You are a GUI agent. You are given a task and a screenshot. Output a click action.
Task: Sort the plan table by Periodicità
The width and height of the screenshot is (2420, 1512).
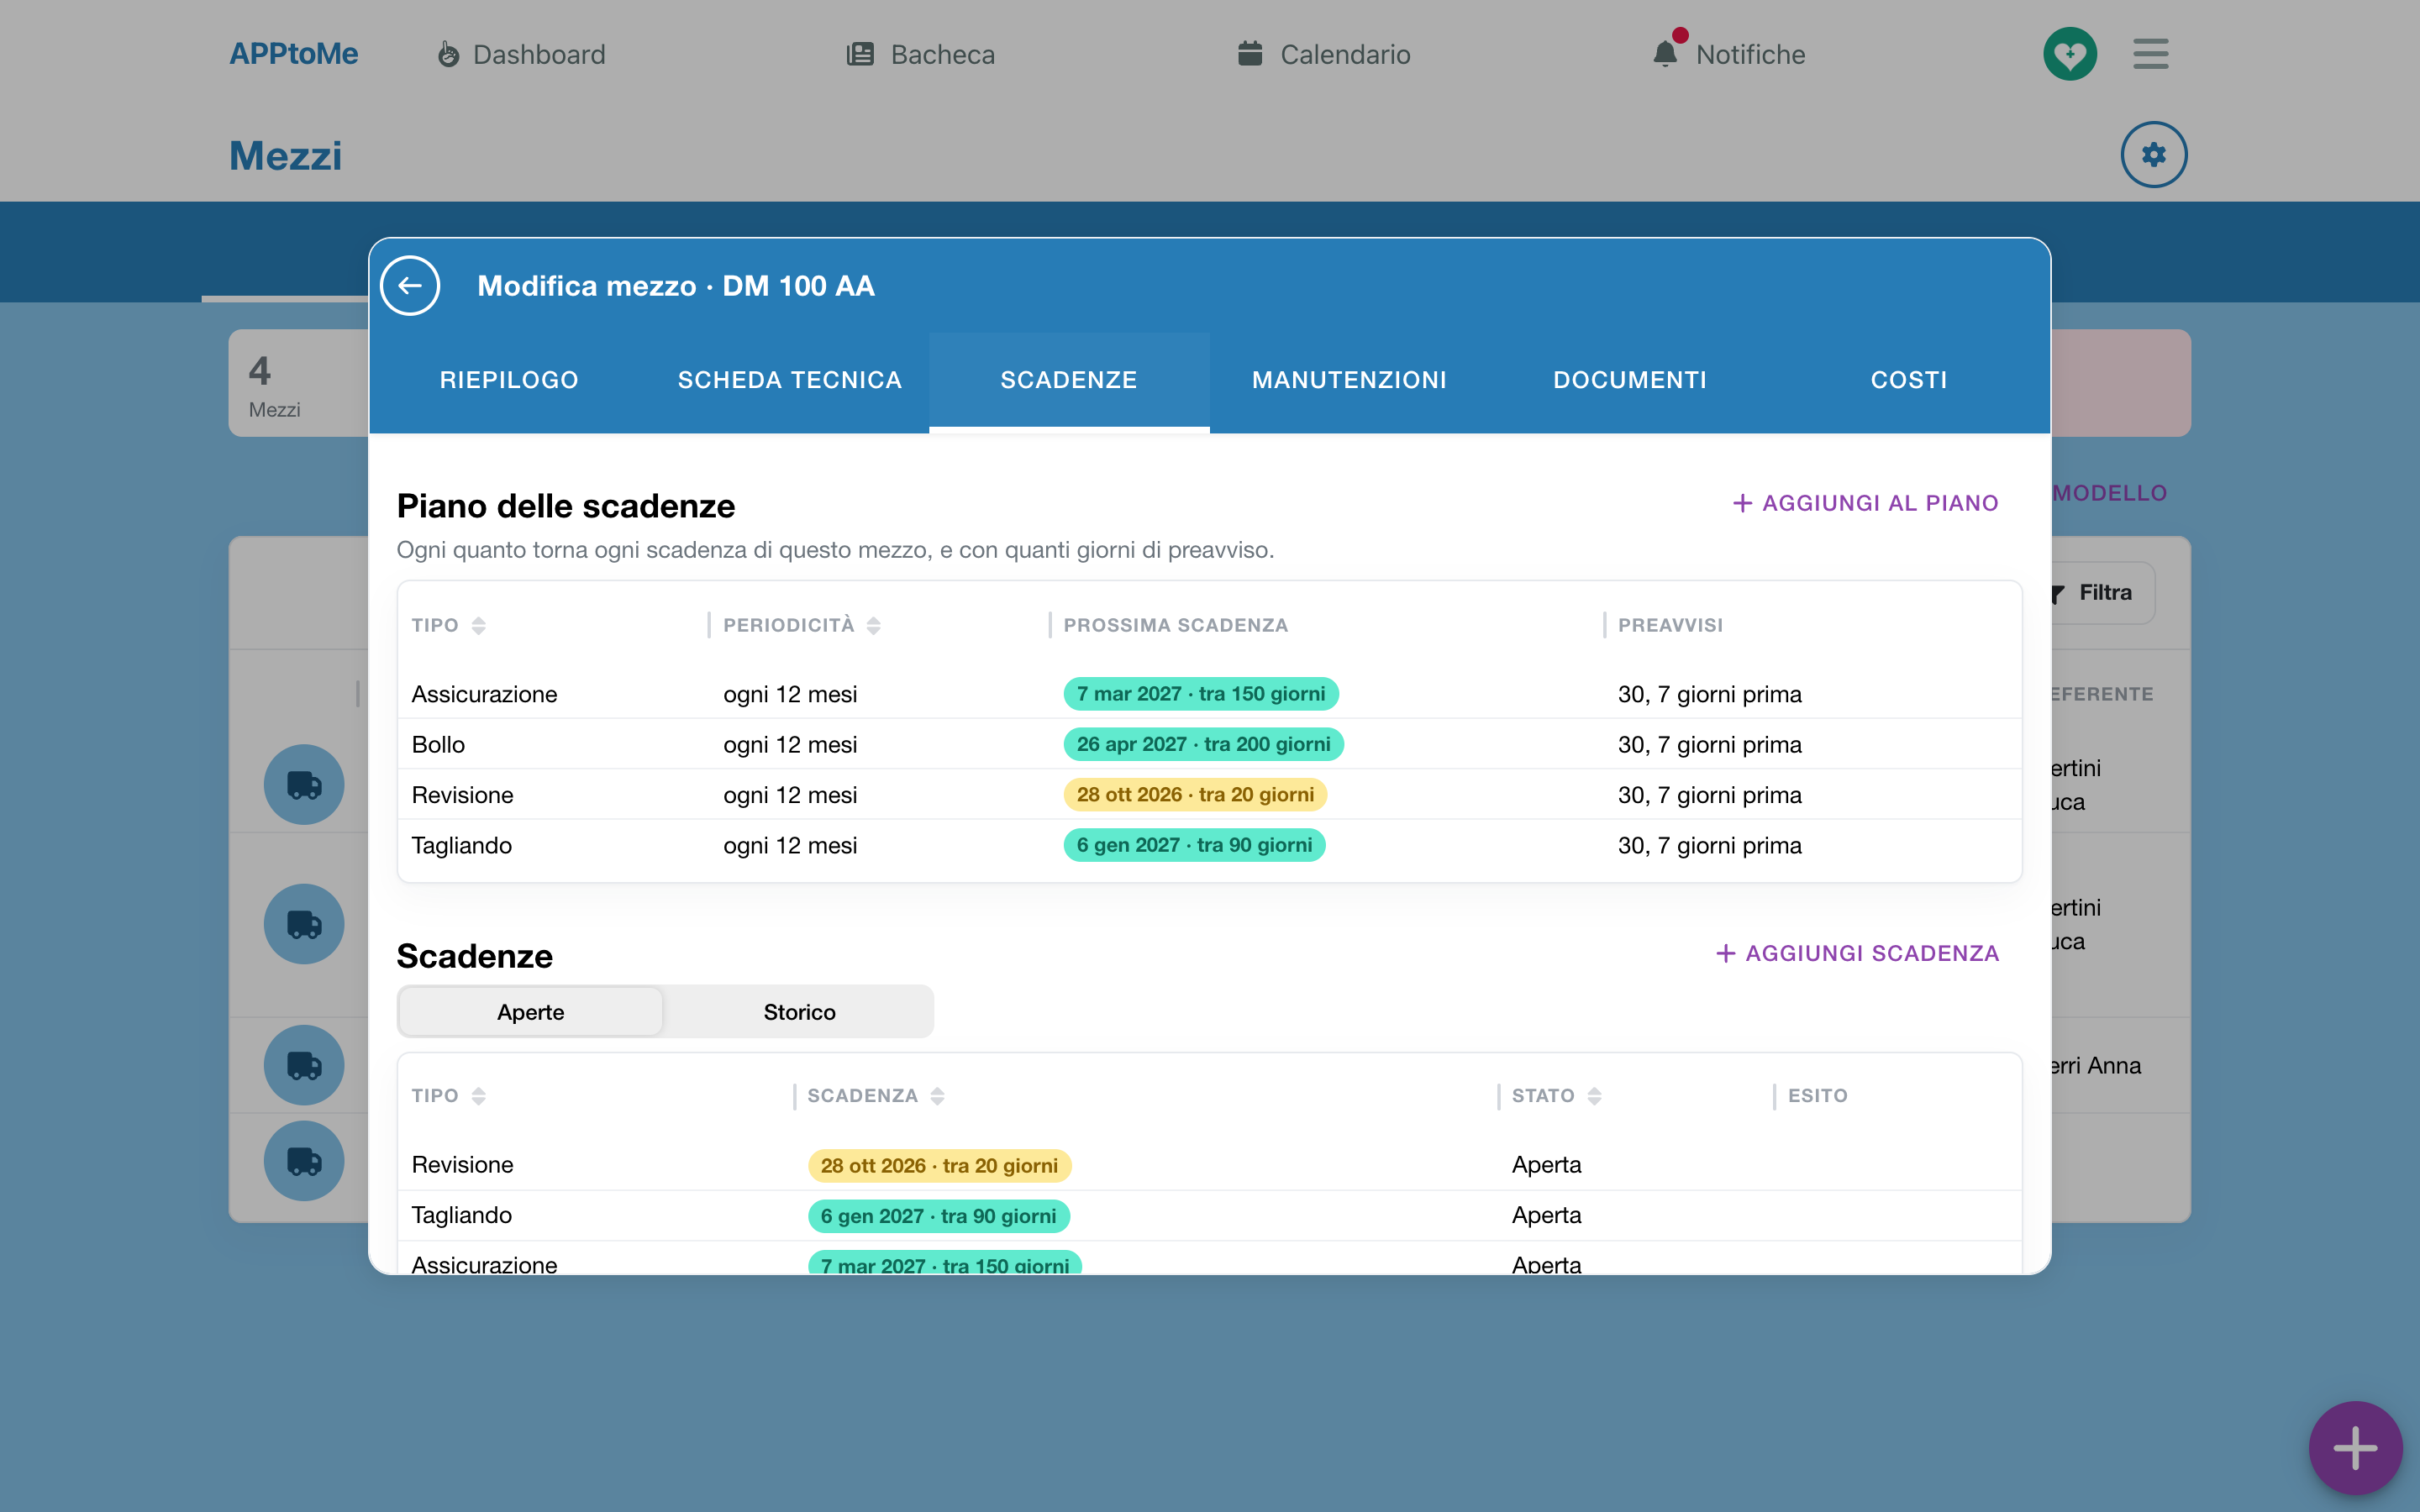tap(873, 625)
